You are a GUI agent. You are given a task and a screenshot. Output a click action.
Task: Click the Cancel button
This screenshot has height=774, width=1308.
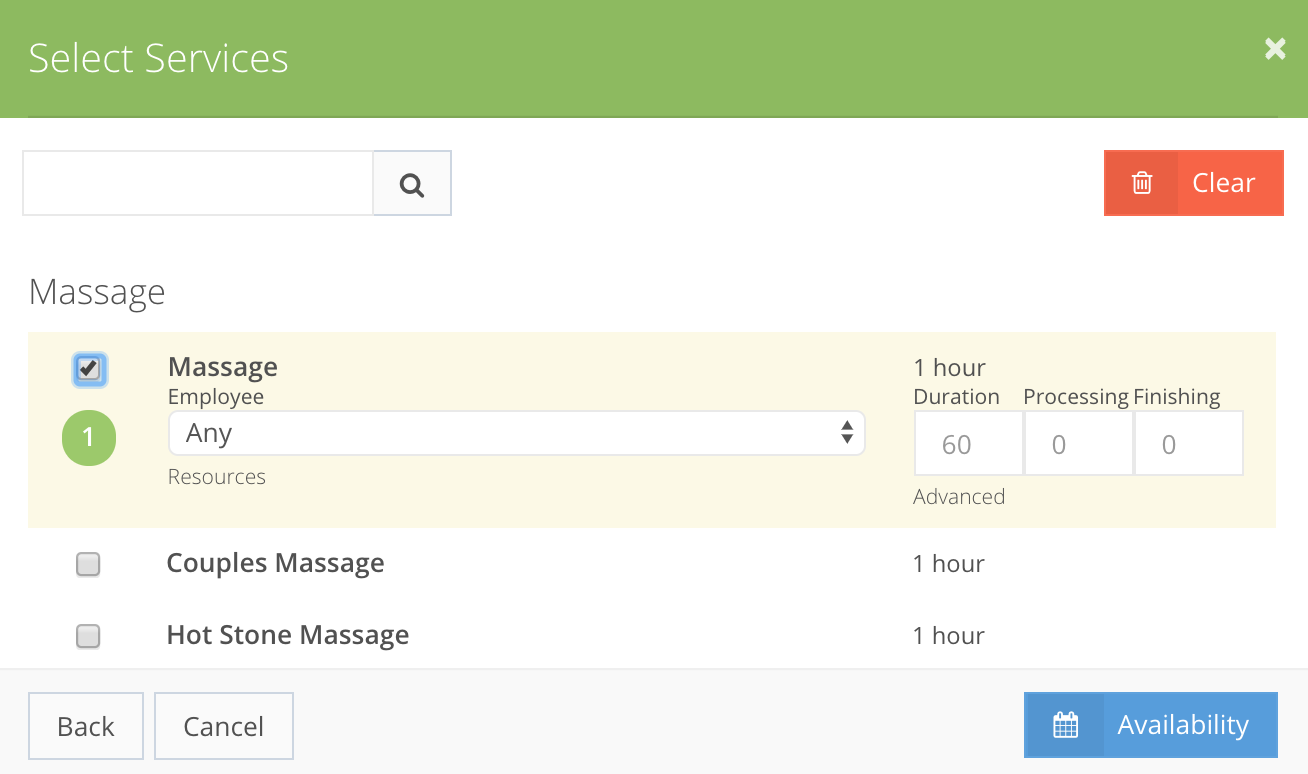pos(223,725)
